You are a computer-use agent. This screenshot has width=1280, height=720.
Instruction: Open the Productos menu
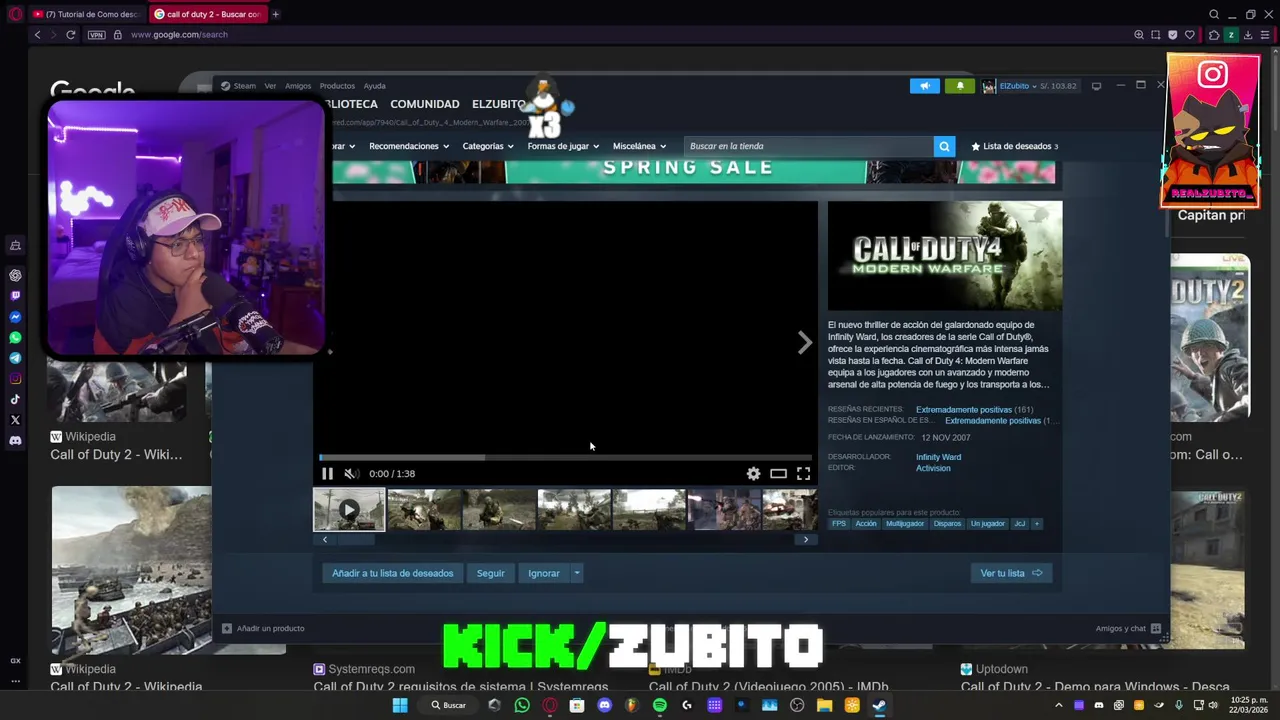coord(337,86)
